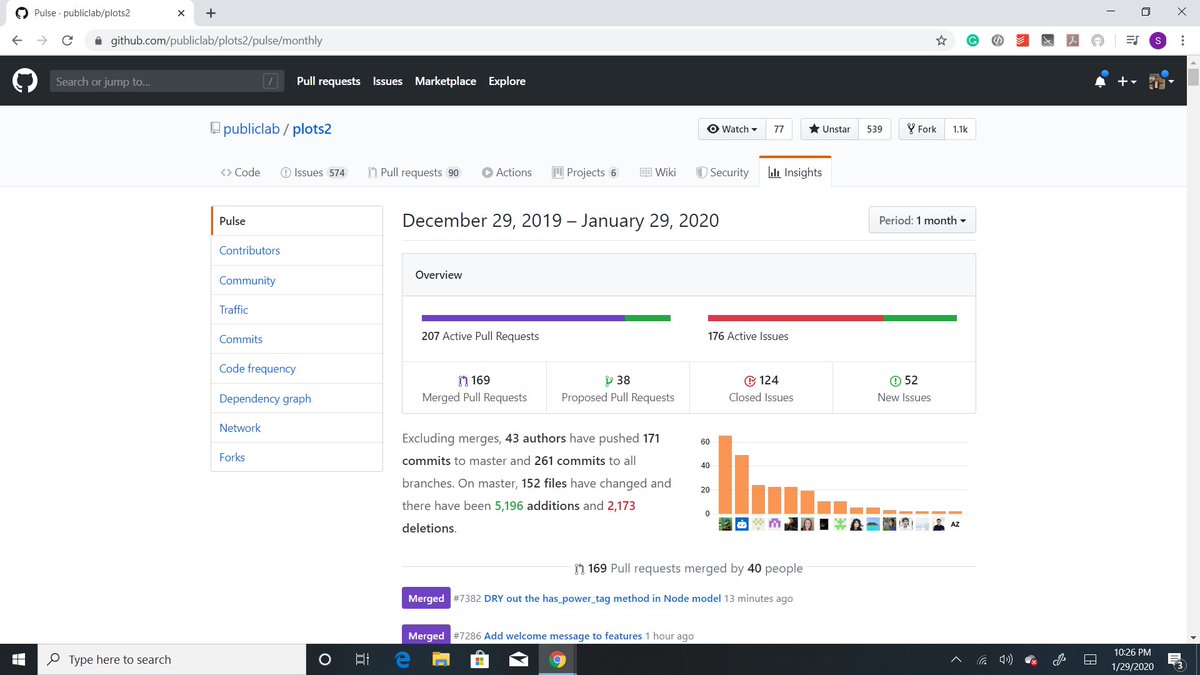Open Mail app from taskbar

click(519, 659)
